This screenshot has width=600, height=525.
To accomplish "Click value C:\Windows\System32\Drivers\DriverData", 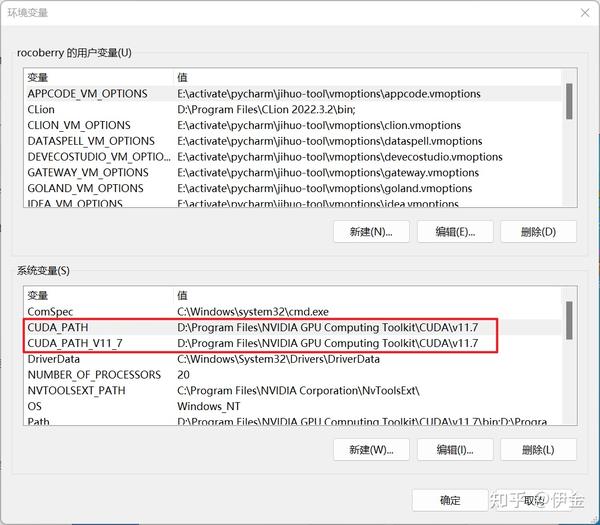I will (278, 359).
